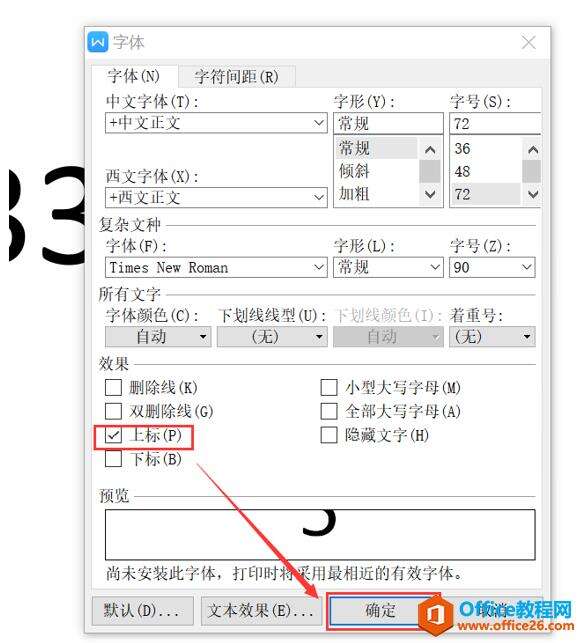
Task: Uncheck the 上标(P) superscript checkbox
Action: [x=114, y=435]
